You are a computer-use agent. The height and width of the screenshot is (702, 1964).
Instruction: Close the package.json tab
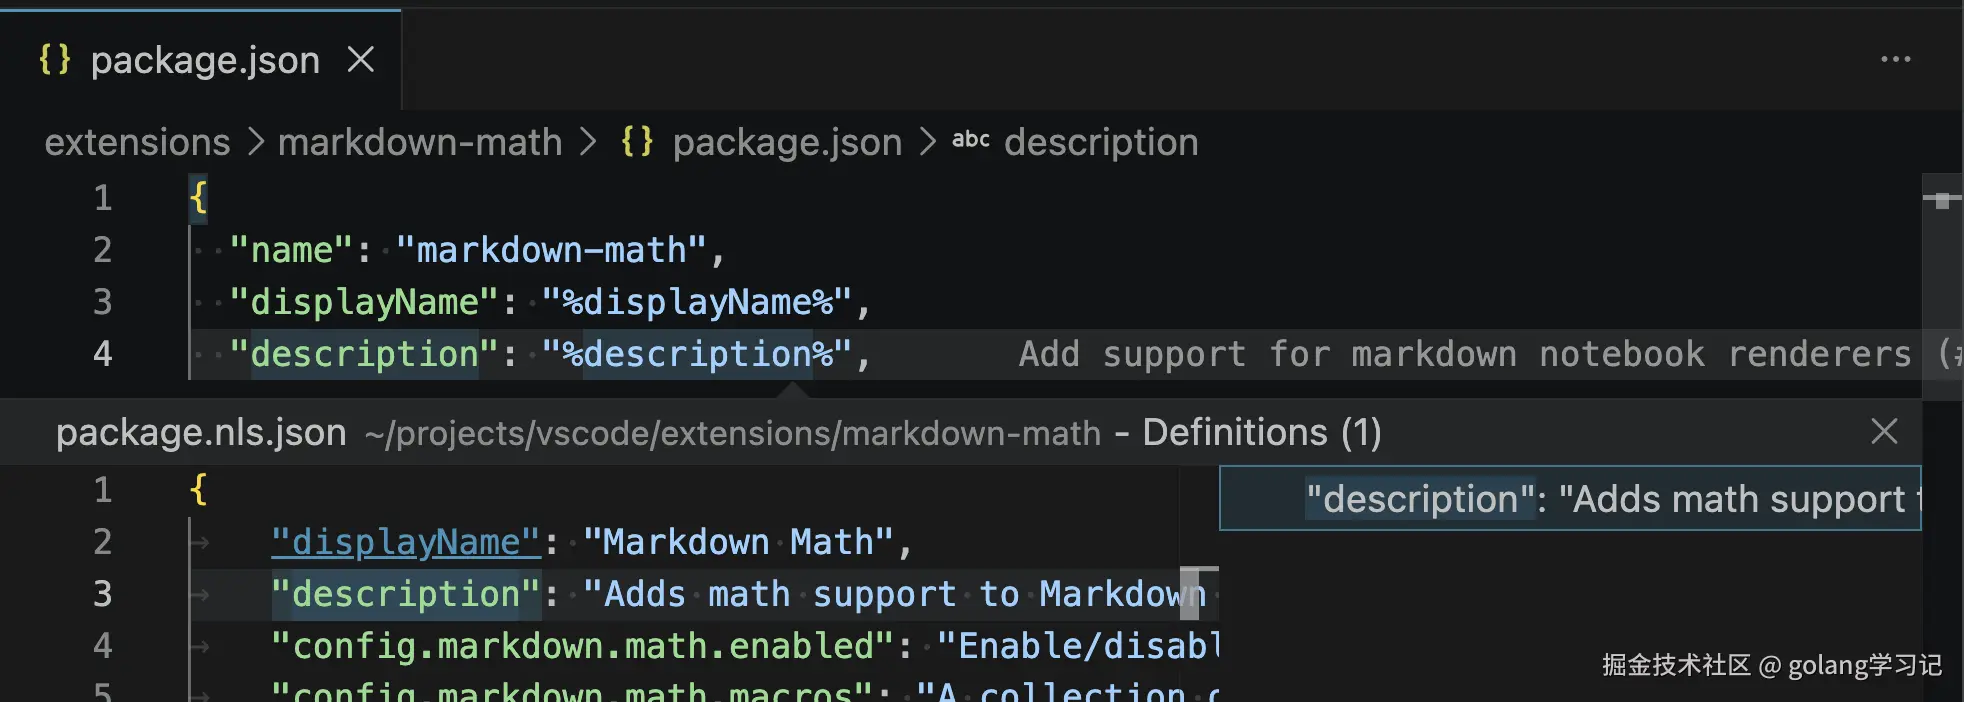click(x=361, y=60)
